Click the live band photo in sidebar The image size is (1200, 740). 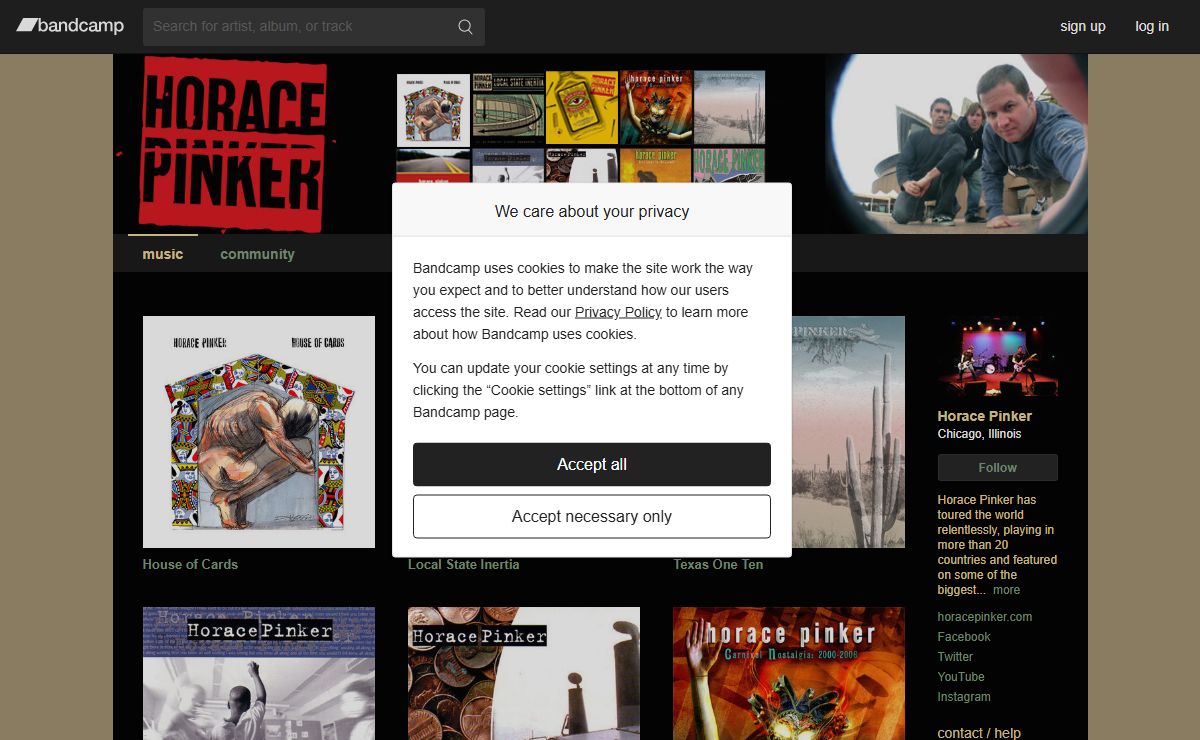click(x=997, y=357)
